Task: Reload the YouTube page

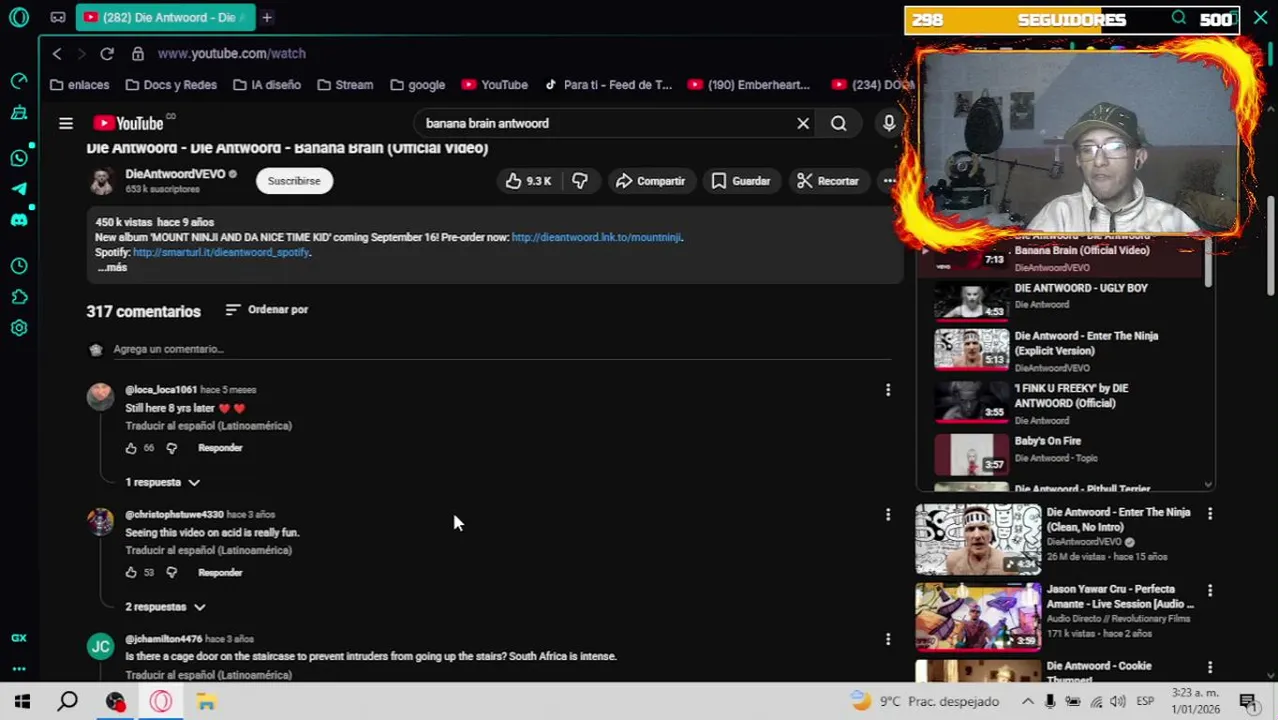Action: 107,54
